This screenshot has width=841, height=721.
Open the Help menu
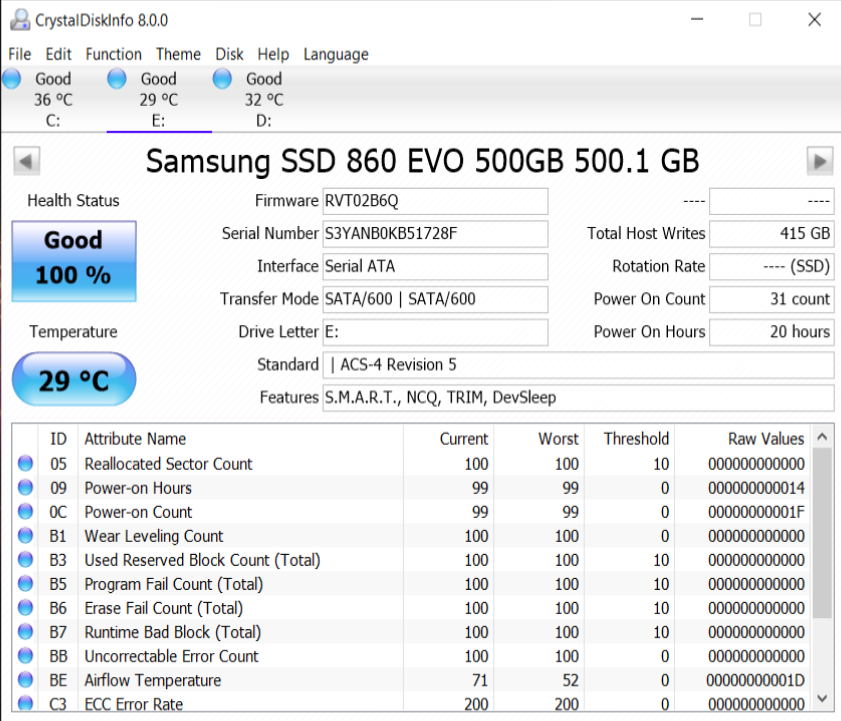click(274, 54)
